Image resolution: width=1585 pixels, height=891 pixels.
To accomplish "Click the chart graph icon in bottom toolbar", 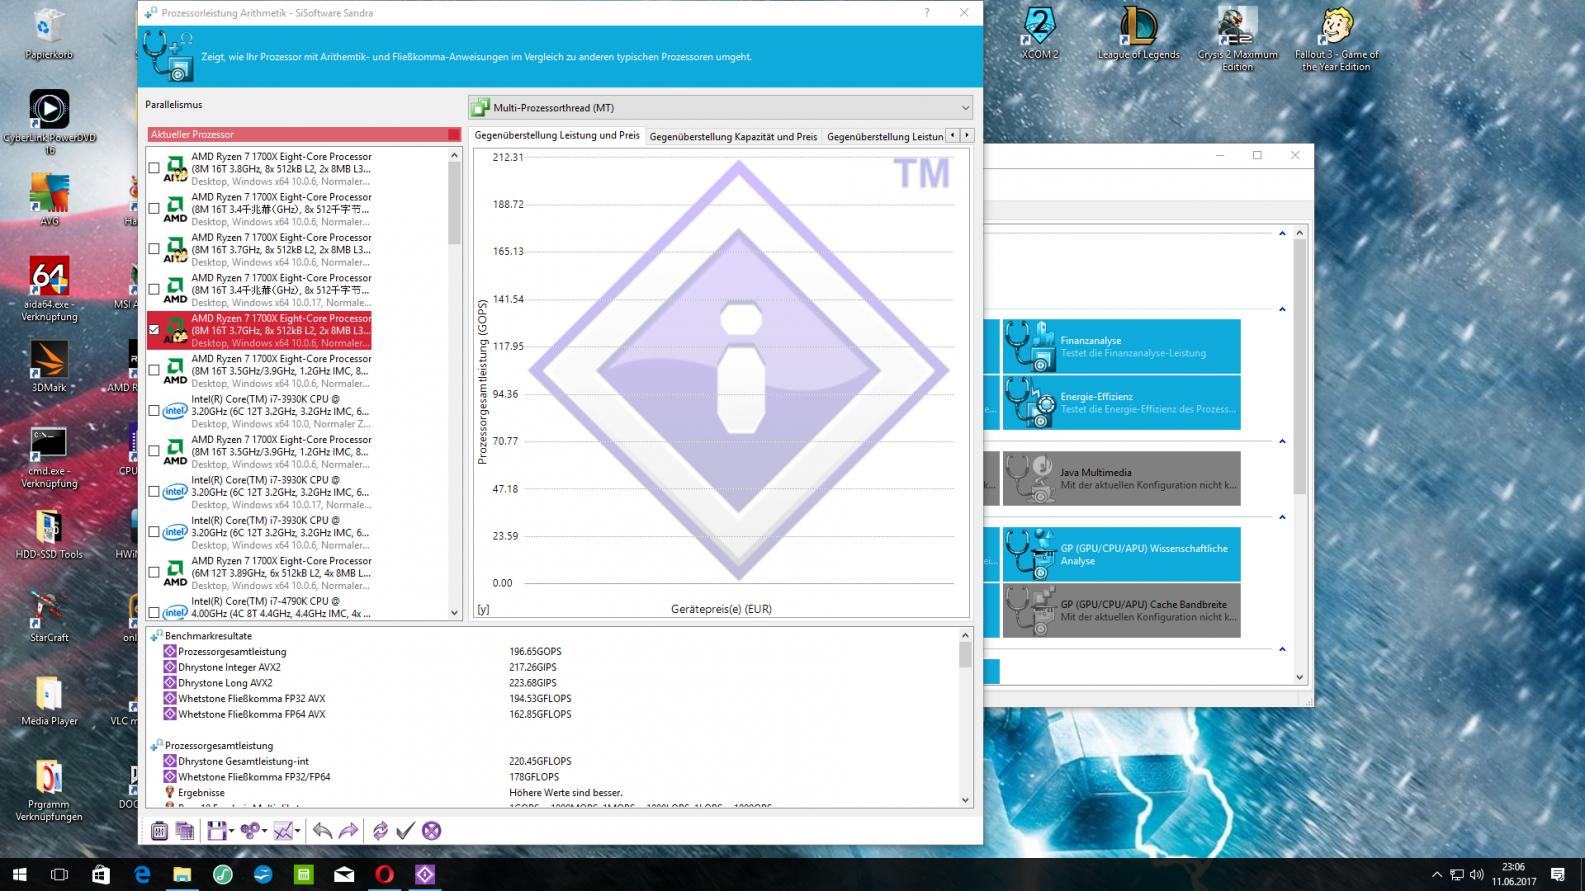I will pyautogui.click(x=283, y=830).
